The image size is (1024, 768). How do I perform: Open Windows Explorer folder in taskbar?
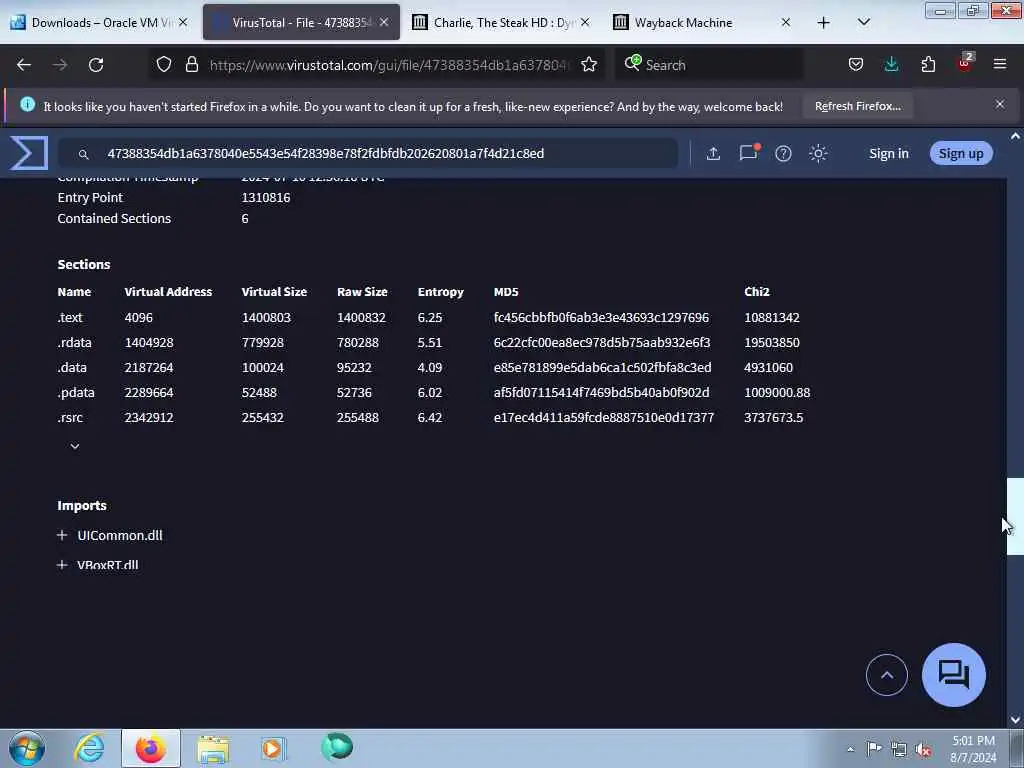[213, 748]
